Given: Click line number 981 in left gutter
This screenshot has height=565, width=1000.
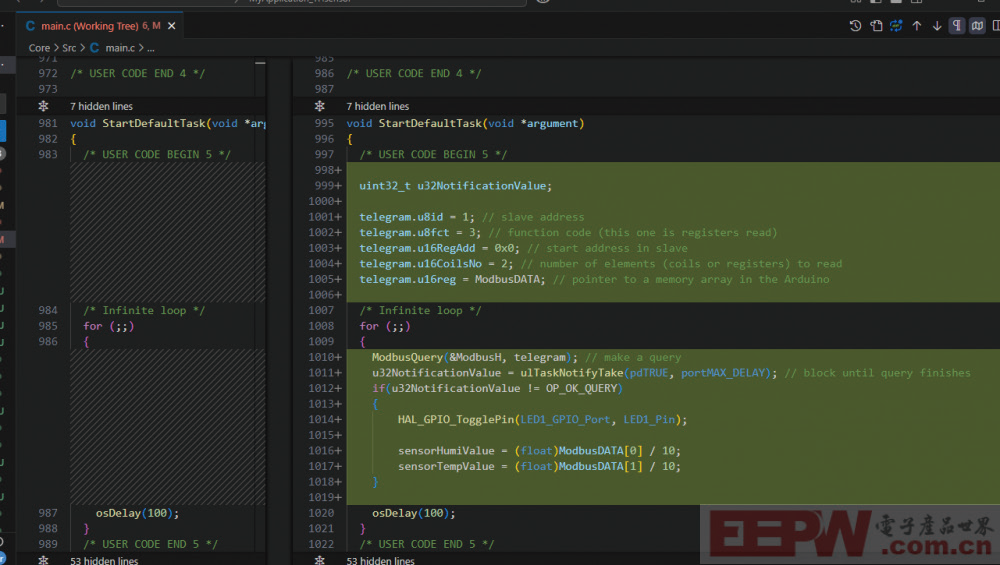Looking at the screenshot, I should (x=48, y=123).
